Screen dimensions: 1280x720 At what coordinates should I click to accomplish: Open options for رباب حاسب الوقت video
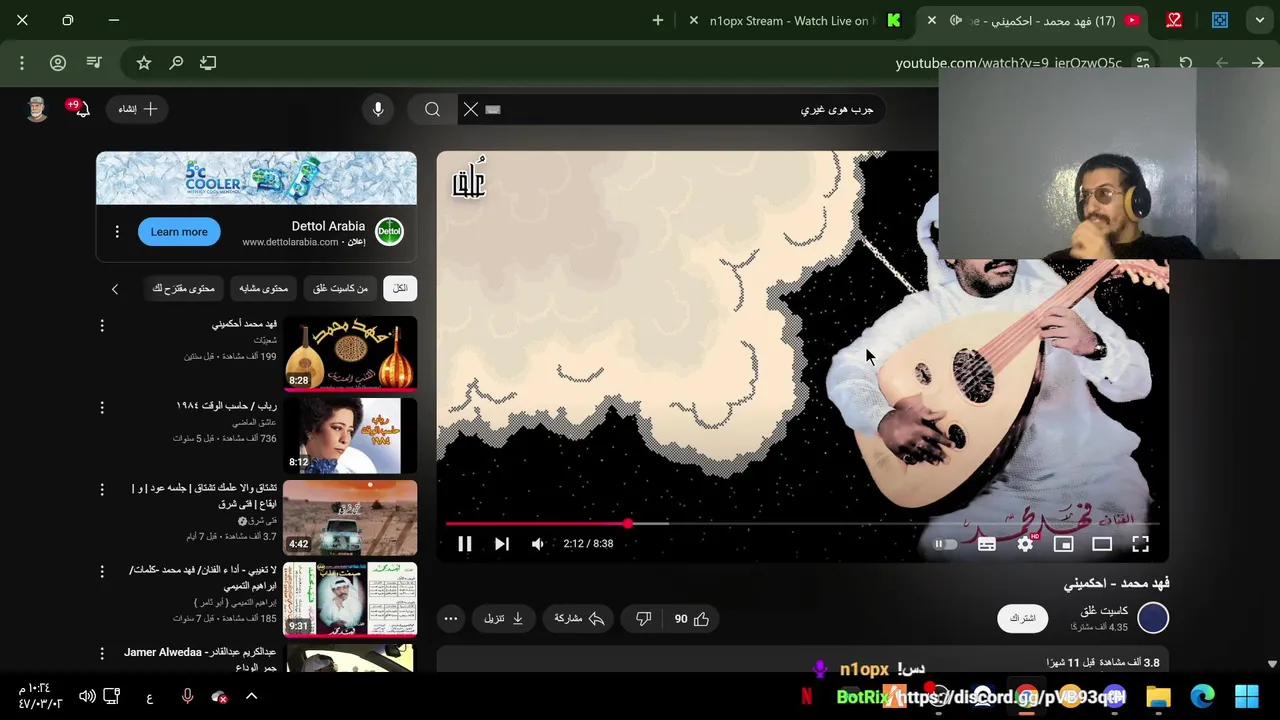tap(101, 407)
